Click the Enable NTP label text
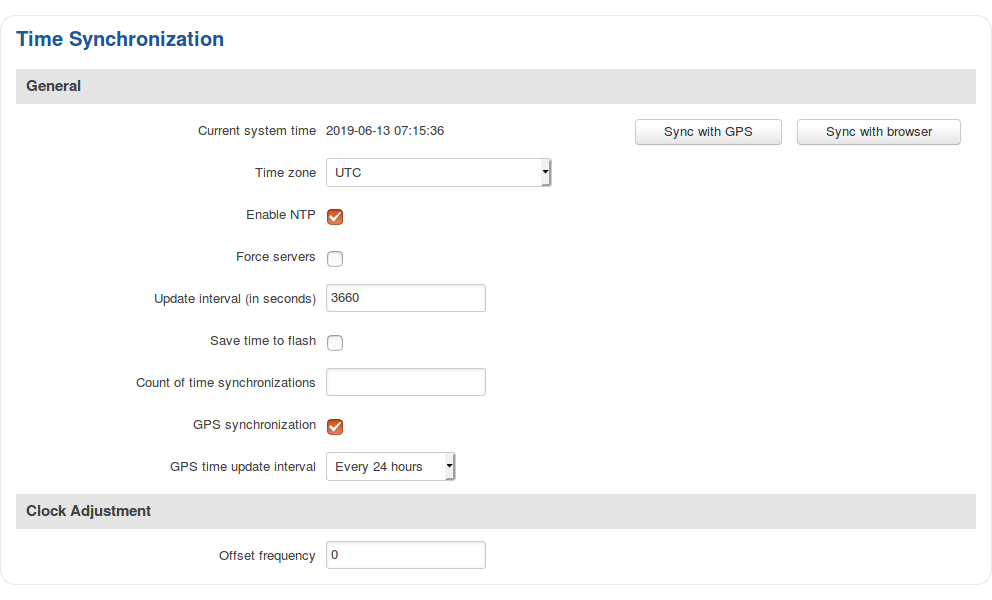 280,215
